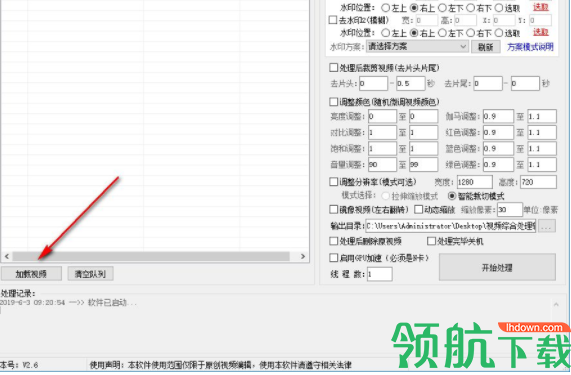Select 智能裁切模式 radio button
Image resolution: width=571 pixels, height=375 pixels.
(x=452, y=196)
